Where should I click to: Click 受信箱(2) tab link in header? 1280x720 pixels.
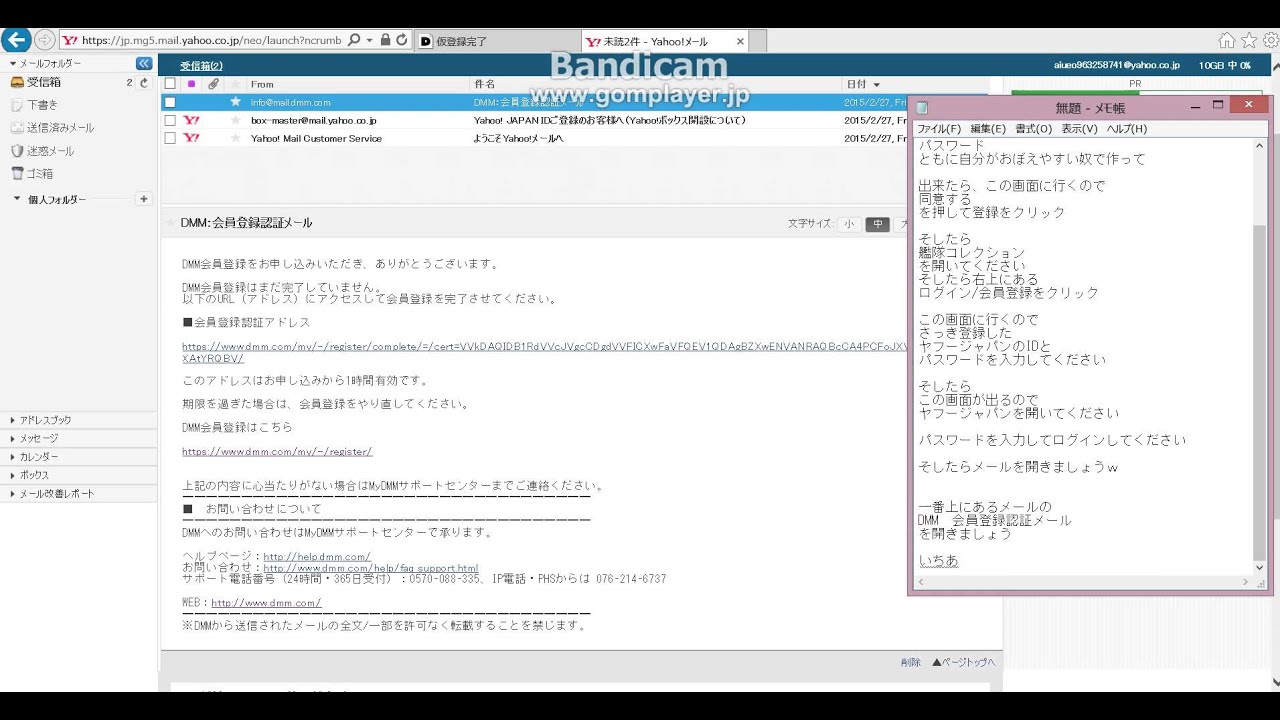point(201,65)
